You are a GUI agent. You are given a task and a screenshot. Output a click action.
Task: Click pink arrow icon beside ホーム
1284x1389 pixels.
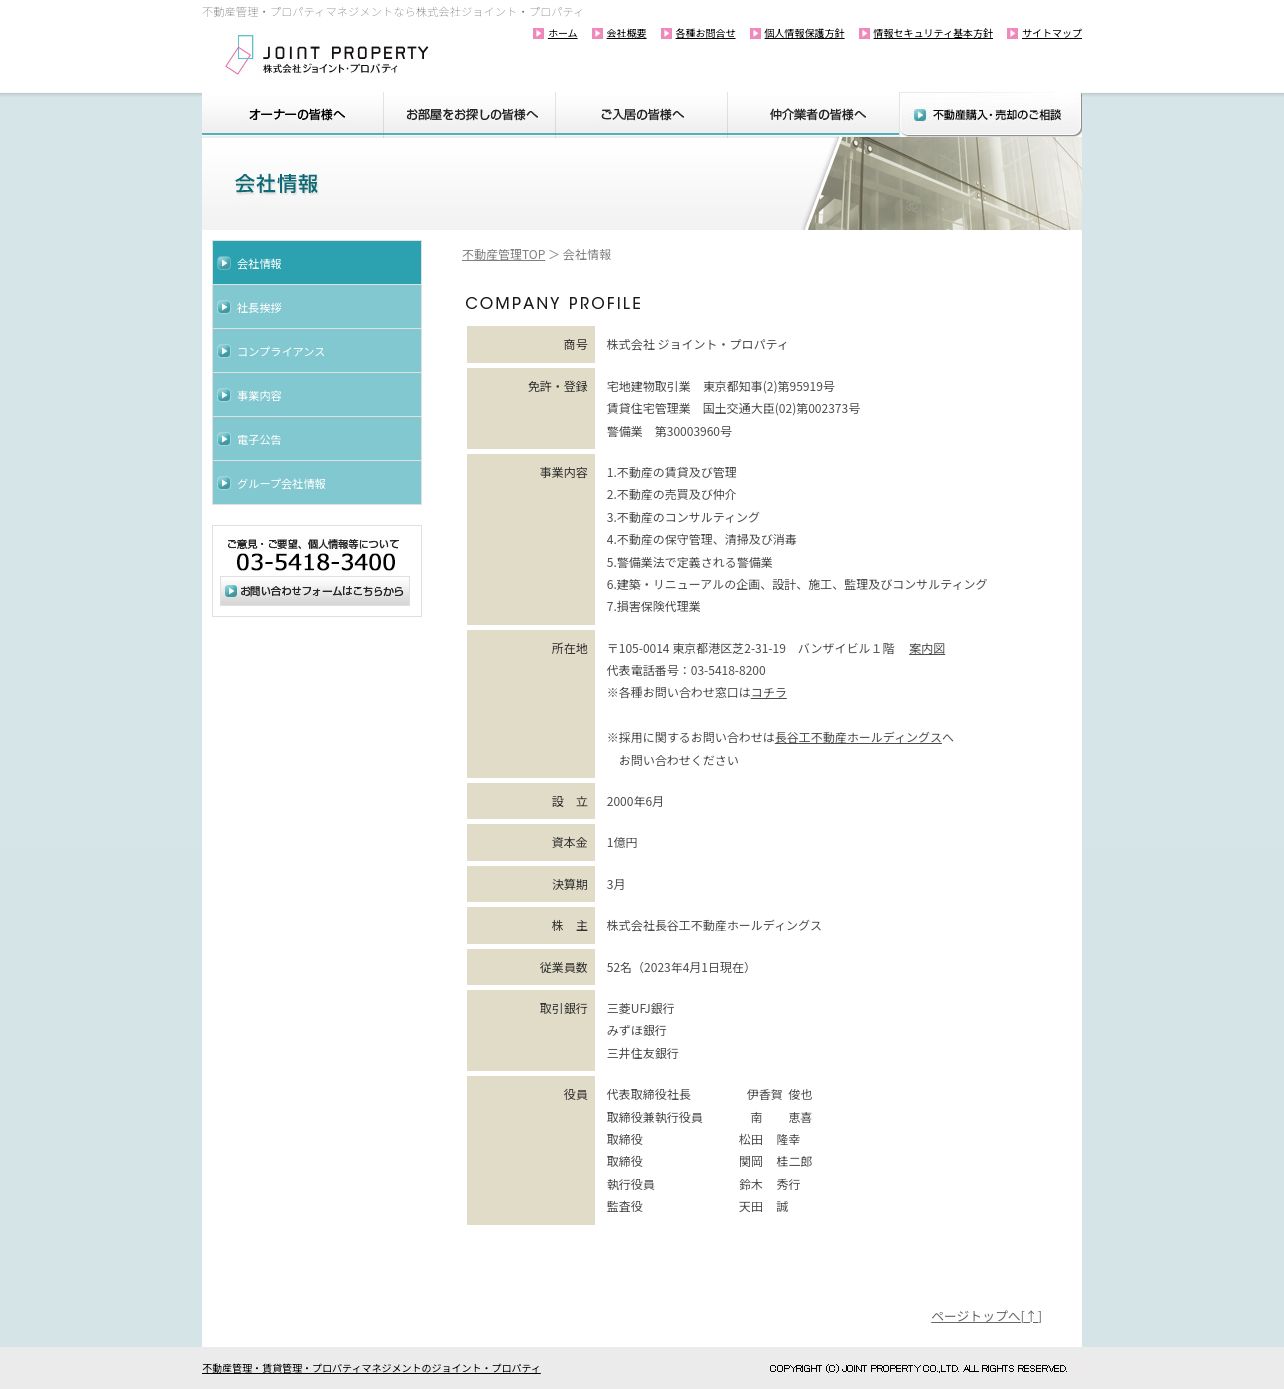click(539, 34)
